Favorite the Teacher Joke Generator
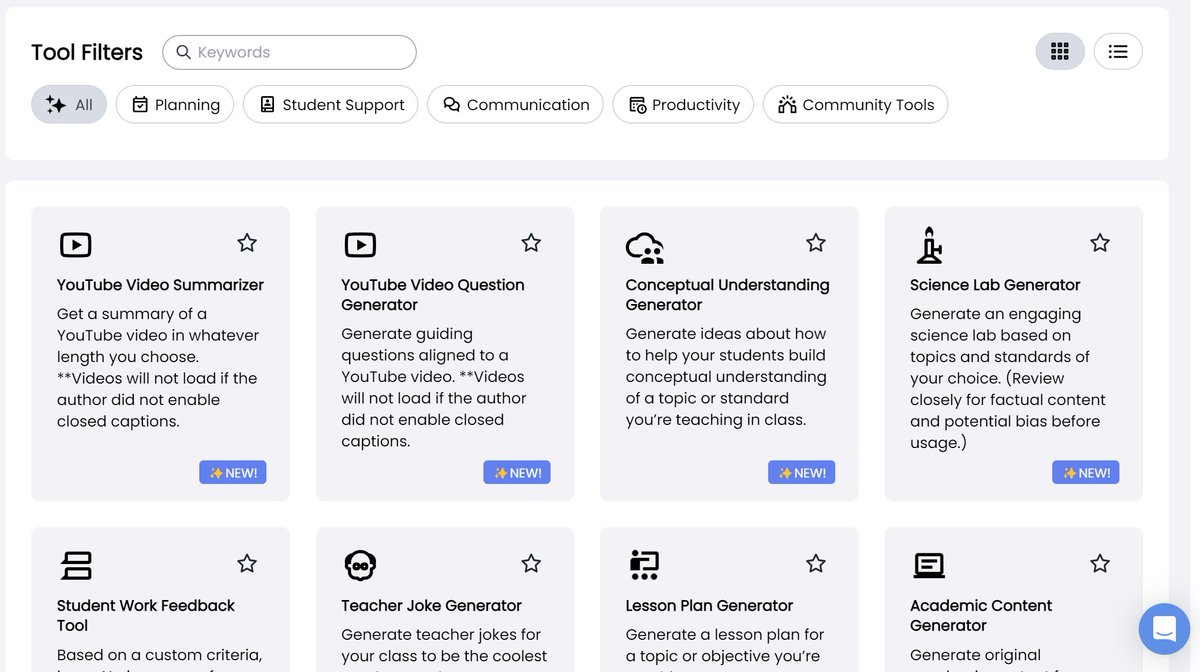 click(531, 563)
